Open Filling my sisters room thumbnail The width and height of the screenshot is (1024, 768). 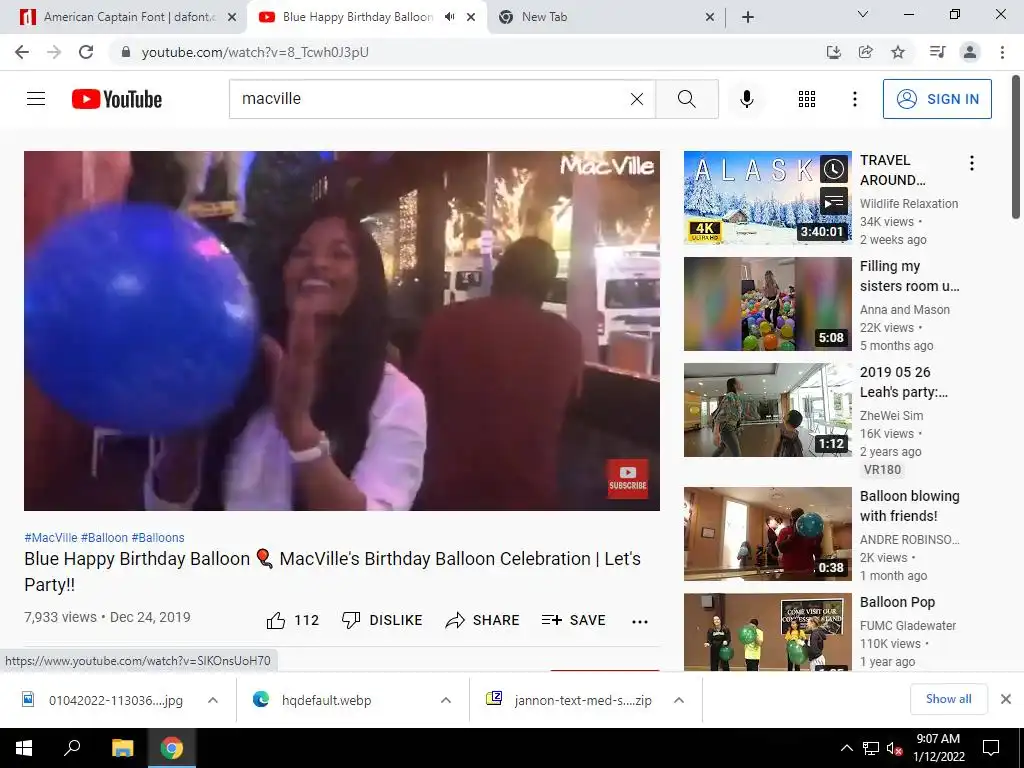coord(767,304)
